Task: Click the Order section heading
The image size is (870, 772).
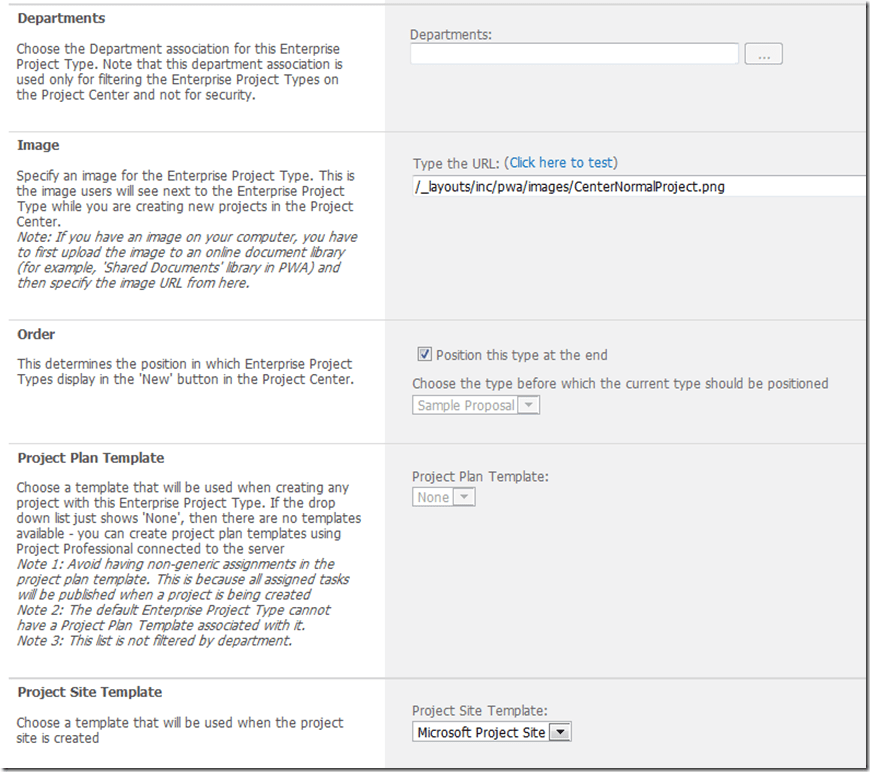Action: [36, 334]
